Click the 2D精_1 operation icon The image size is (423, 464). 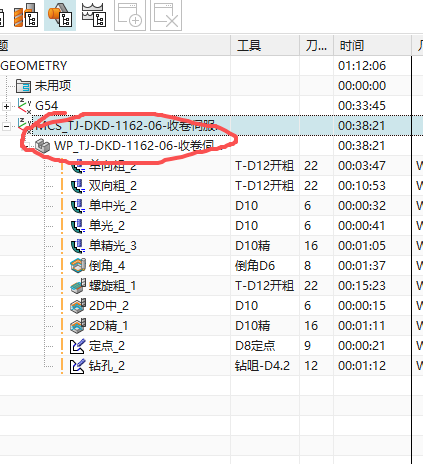[x=78, y=326]
